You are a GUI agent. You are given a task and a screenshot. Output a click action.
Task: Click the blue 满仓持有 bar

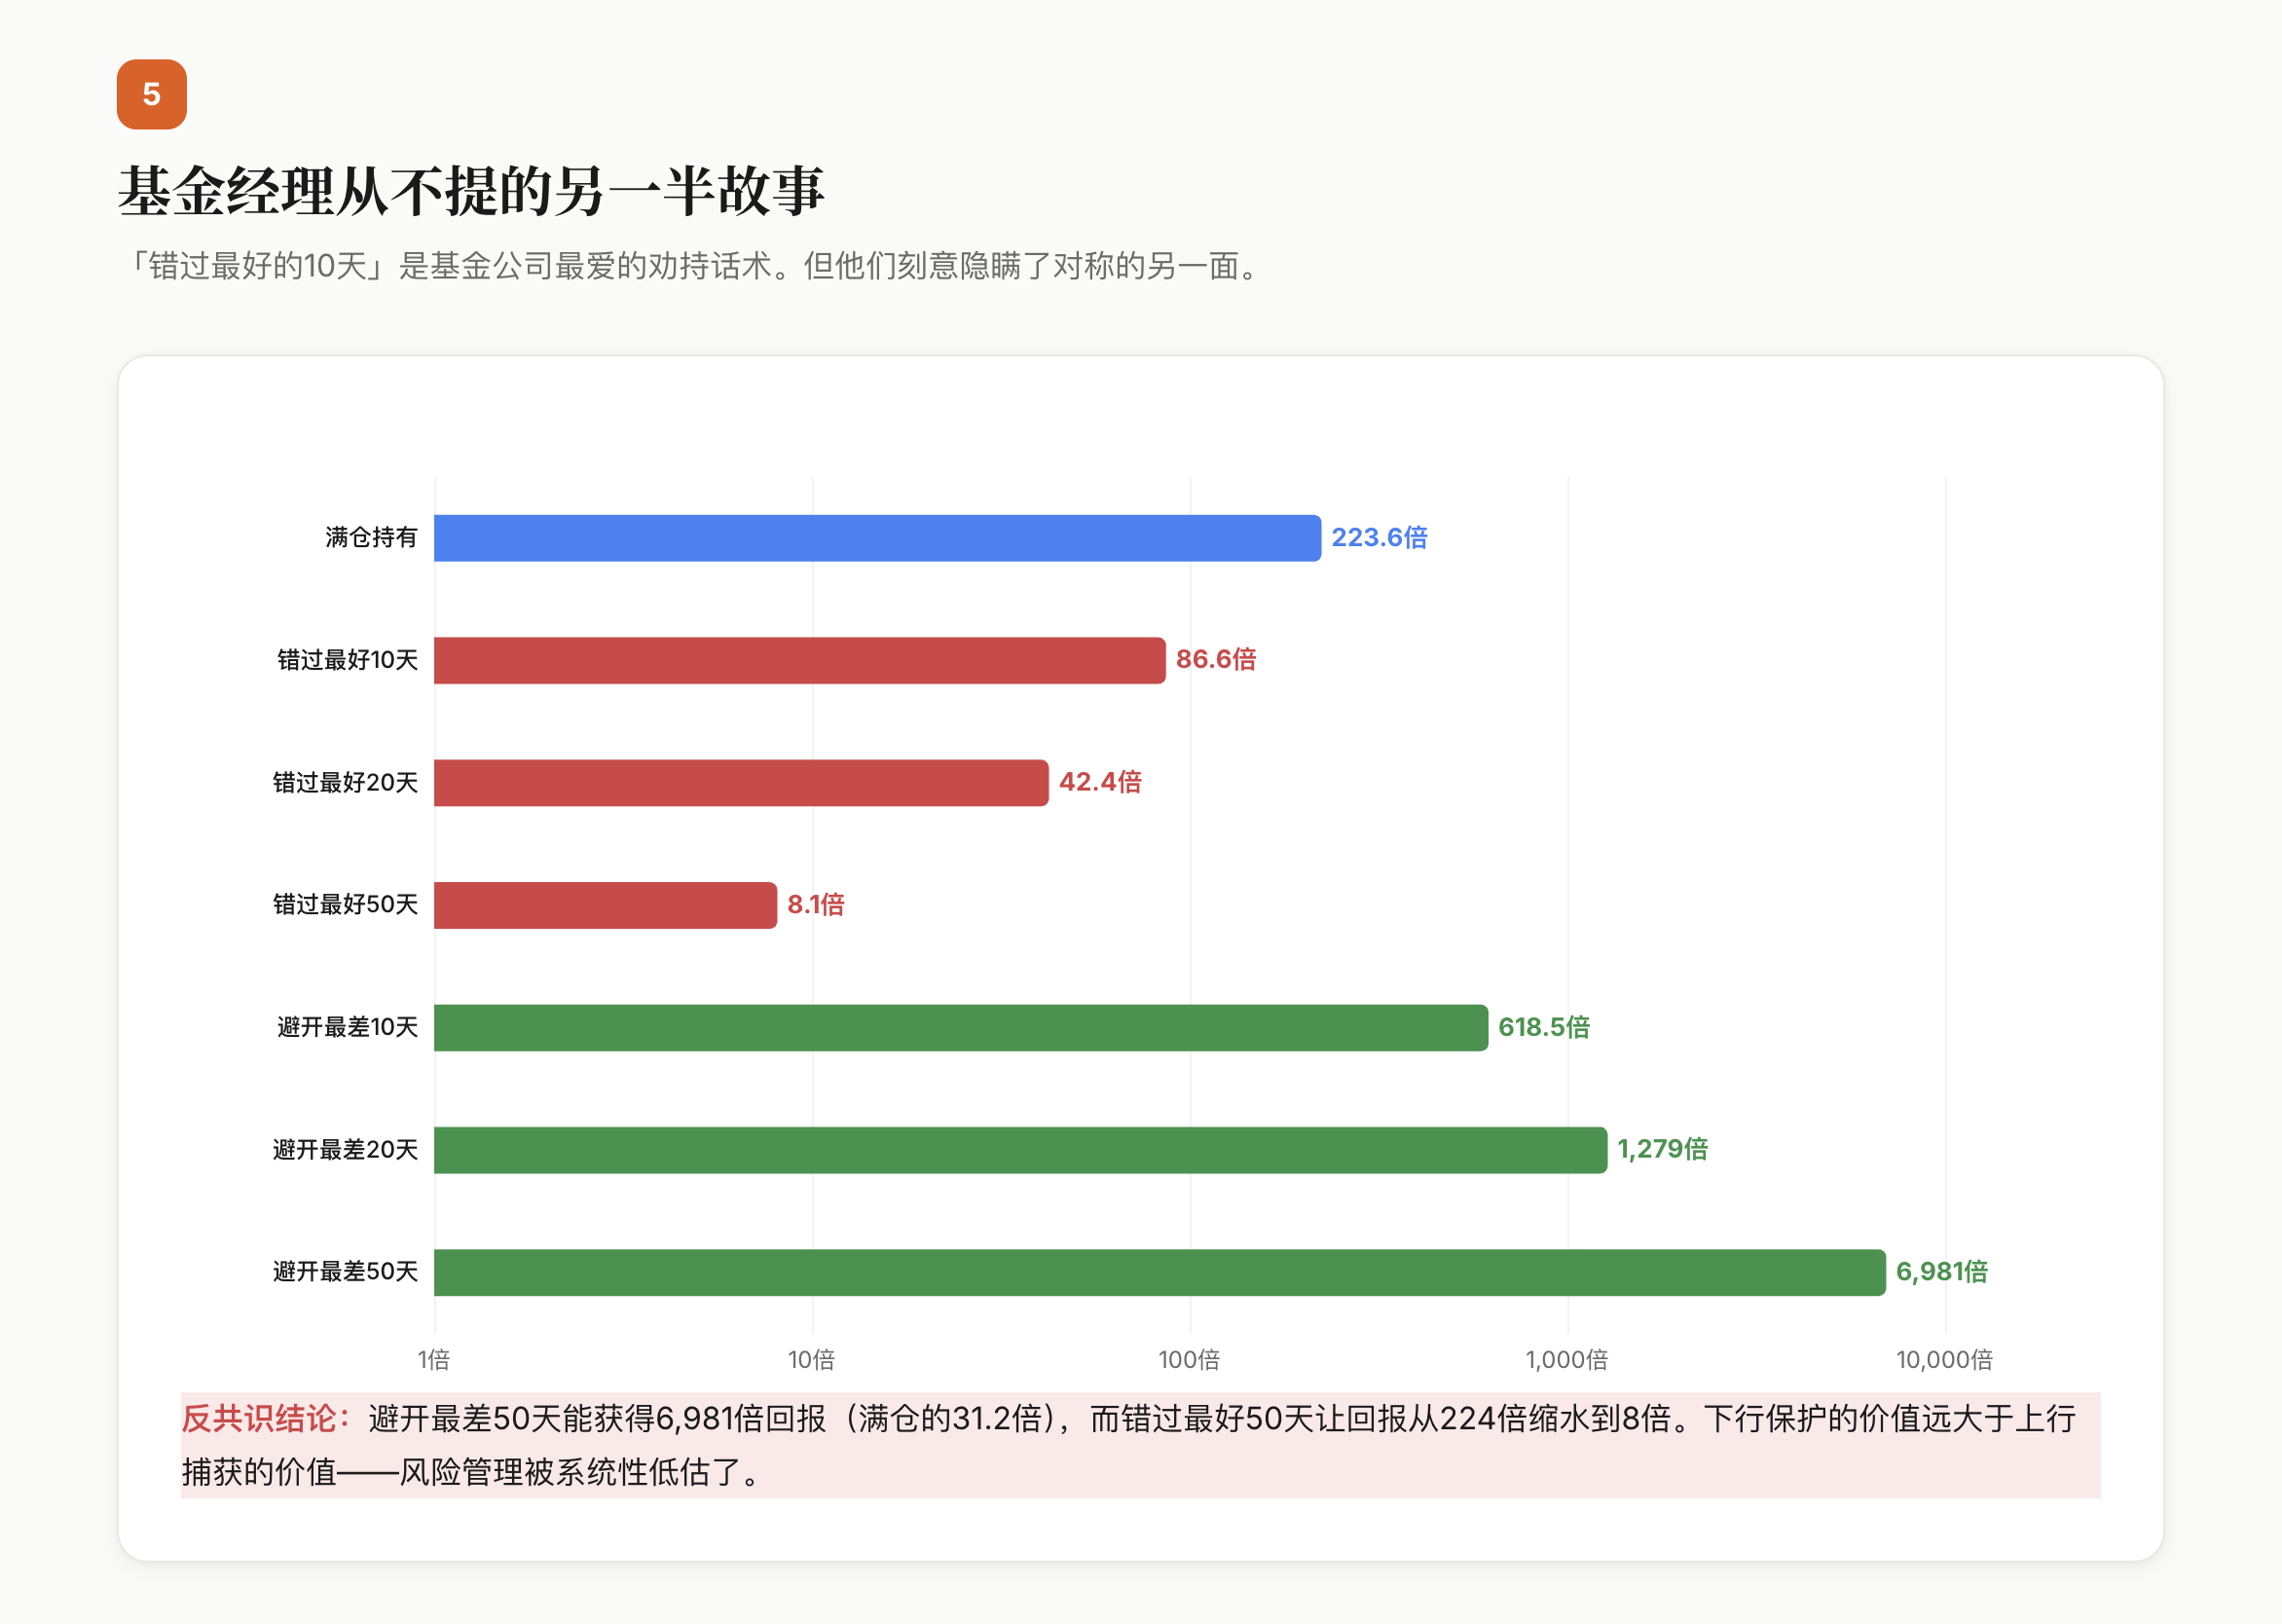coord(876,538)
